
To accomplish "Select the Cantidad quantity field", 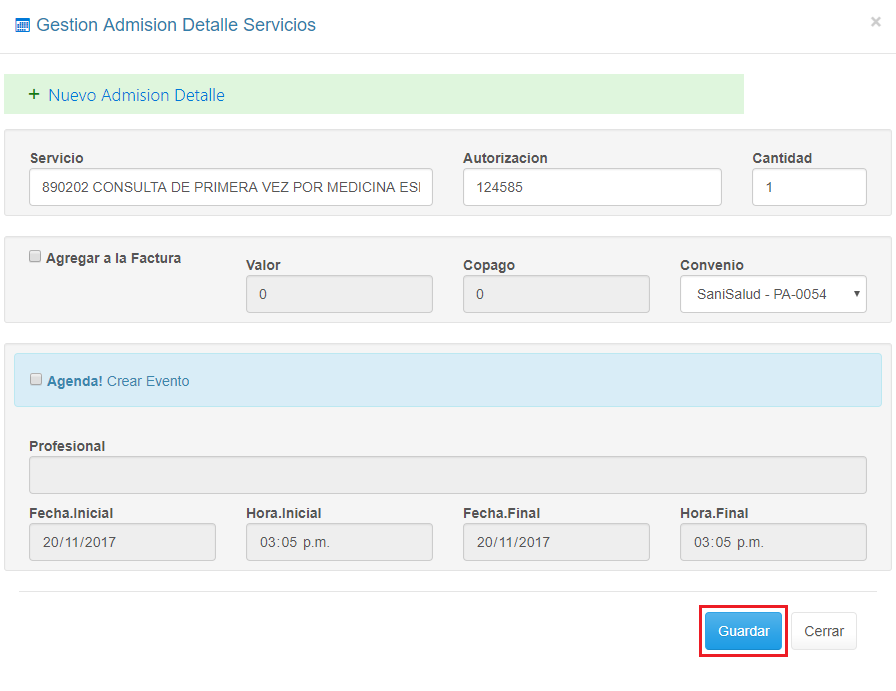I will pos(809,187).
